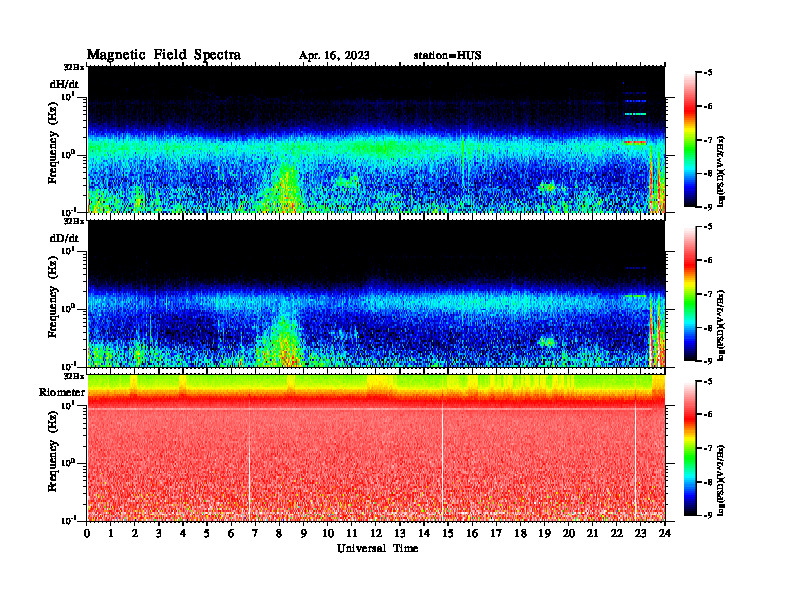Screen dimensions: 792x612
Task: Click the hour 20 tick label
Action: [x=569, y=533]
